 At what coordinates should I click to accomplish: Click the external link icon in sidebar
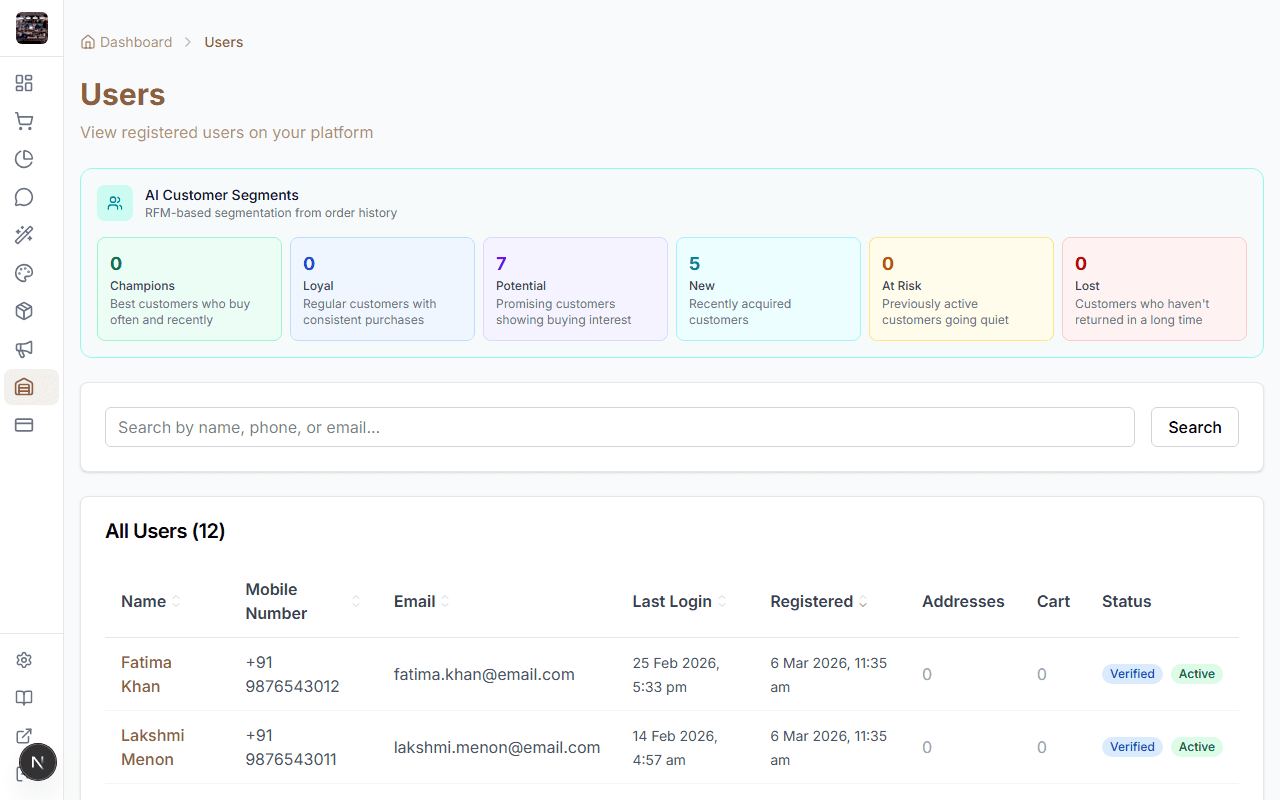tap(24, 736)
